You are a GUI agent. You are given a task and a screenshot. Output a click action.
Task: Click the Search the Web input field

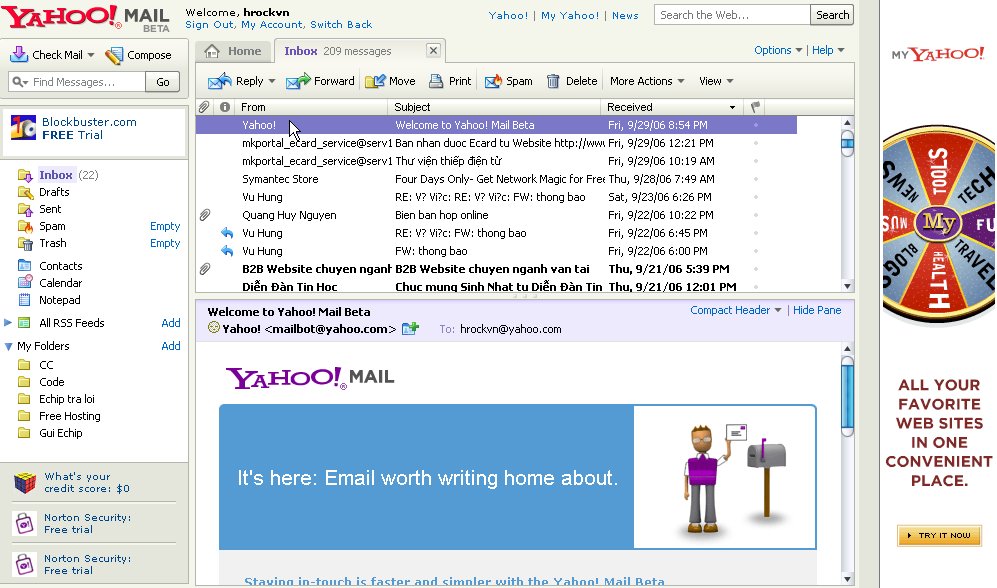pos(731,15)
